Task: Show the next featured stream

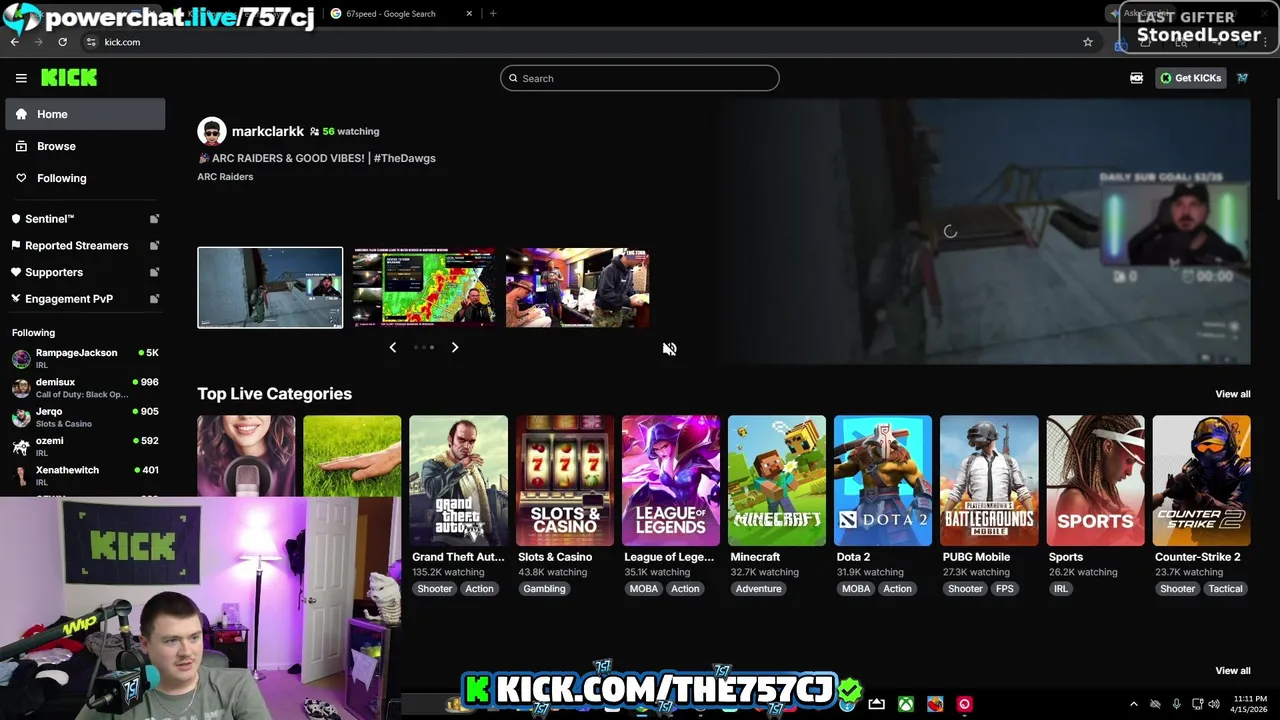Action: tap(454, 347)
